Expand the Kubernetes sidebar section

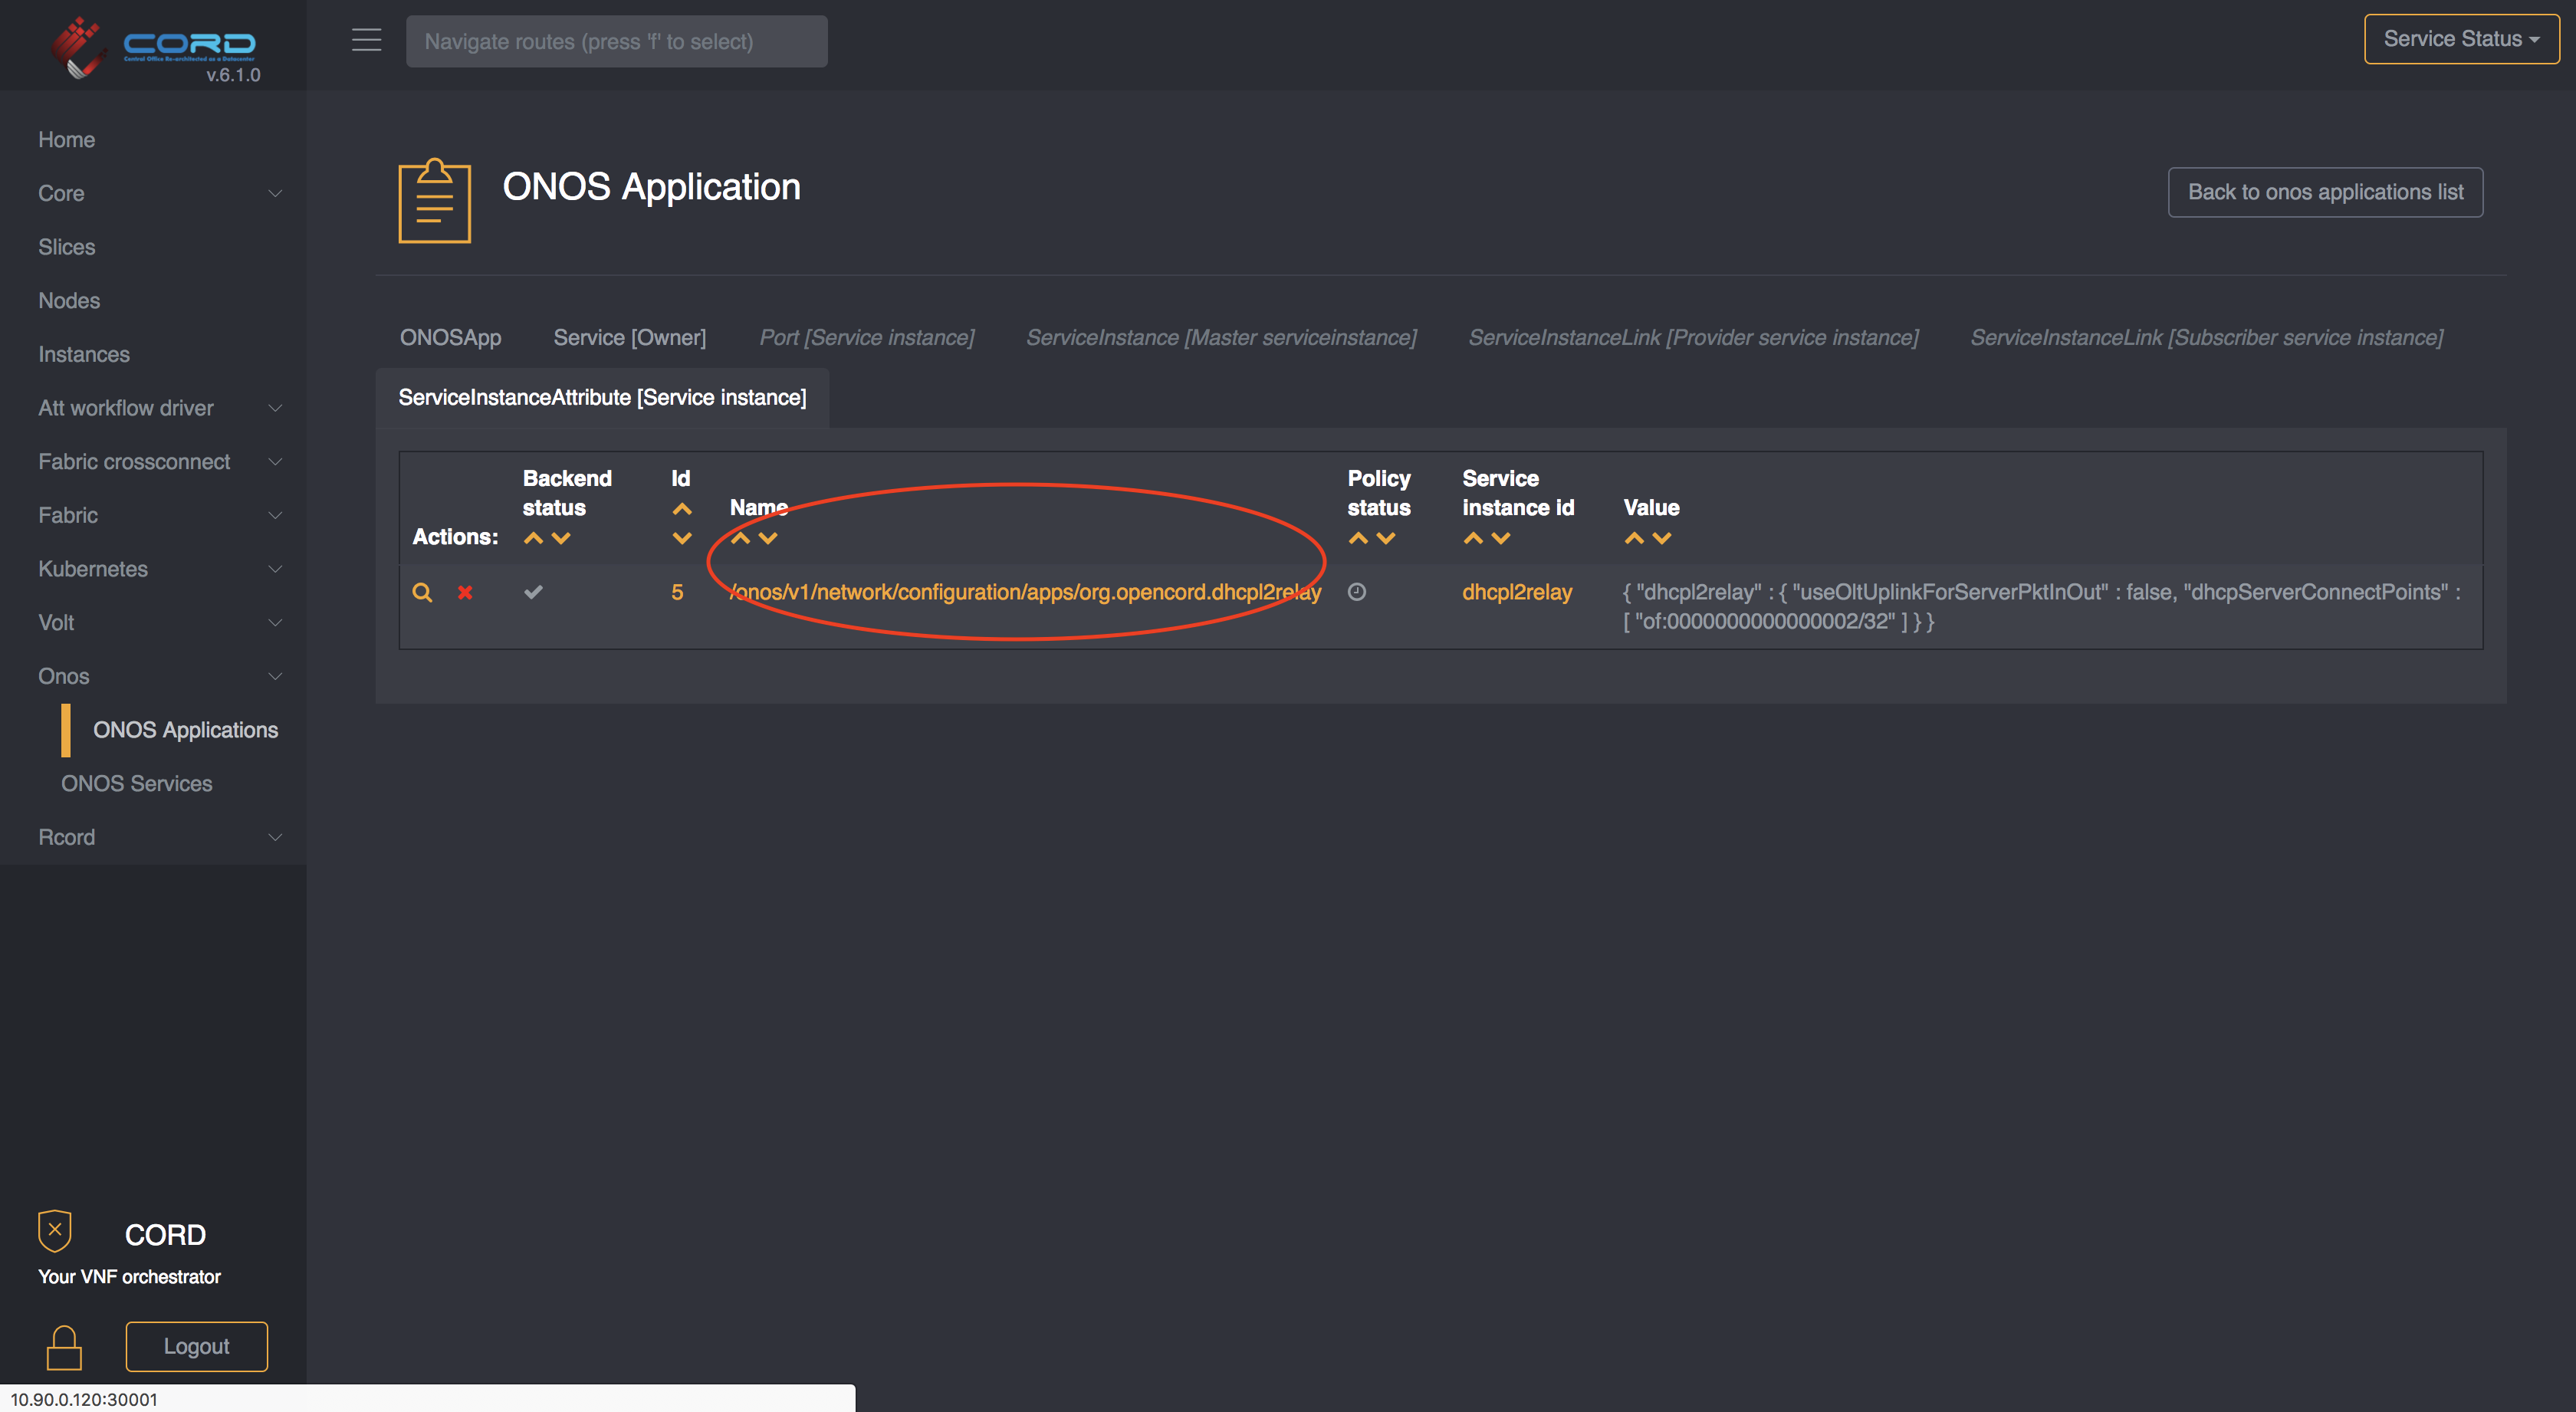(x=153, y=569)
